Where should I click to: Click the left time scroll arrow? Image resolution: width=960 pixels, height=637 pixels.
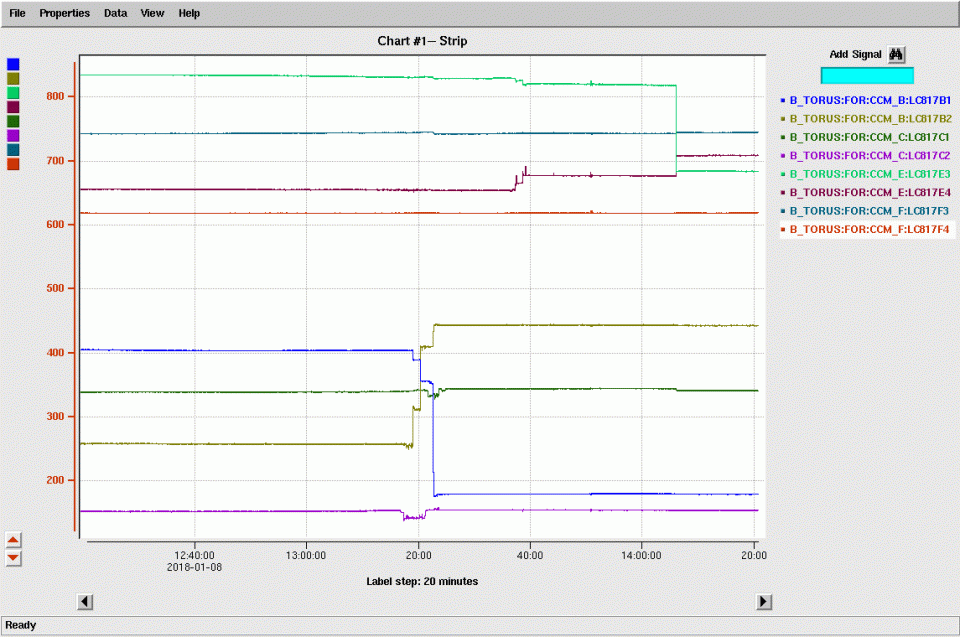[x=85, y=602]
